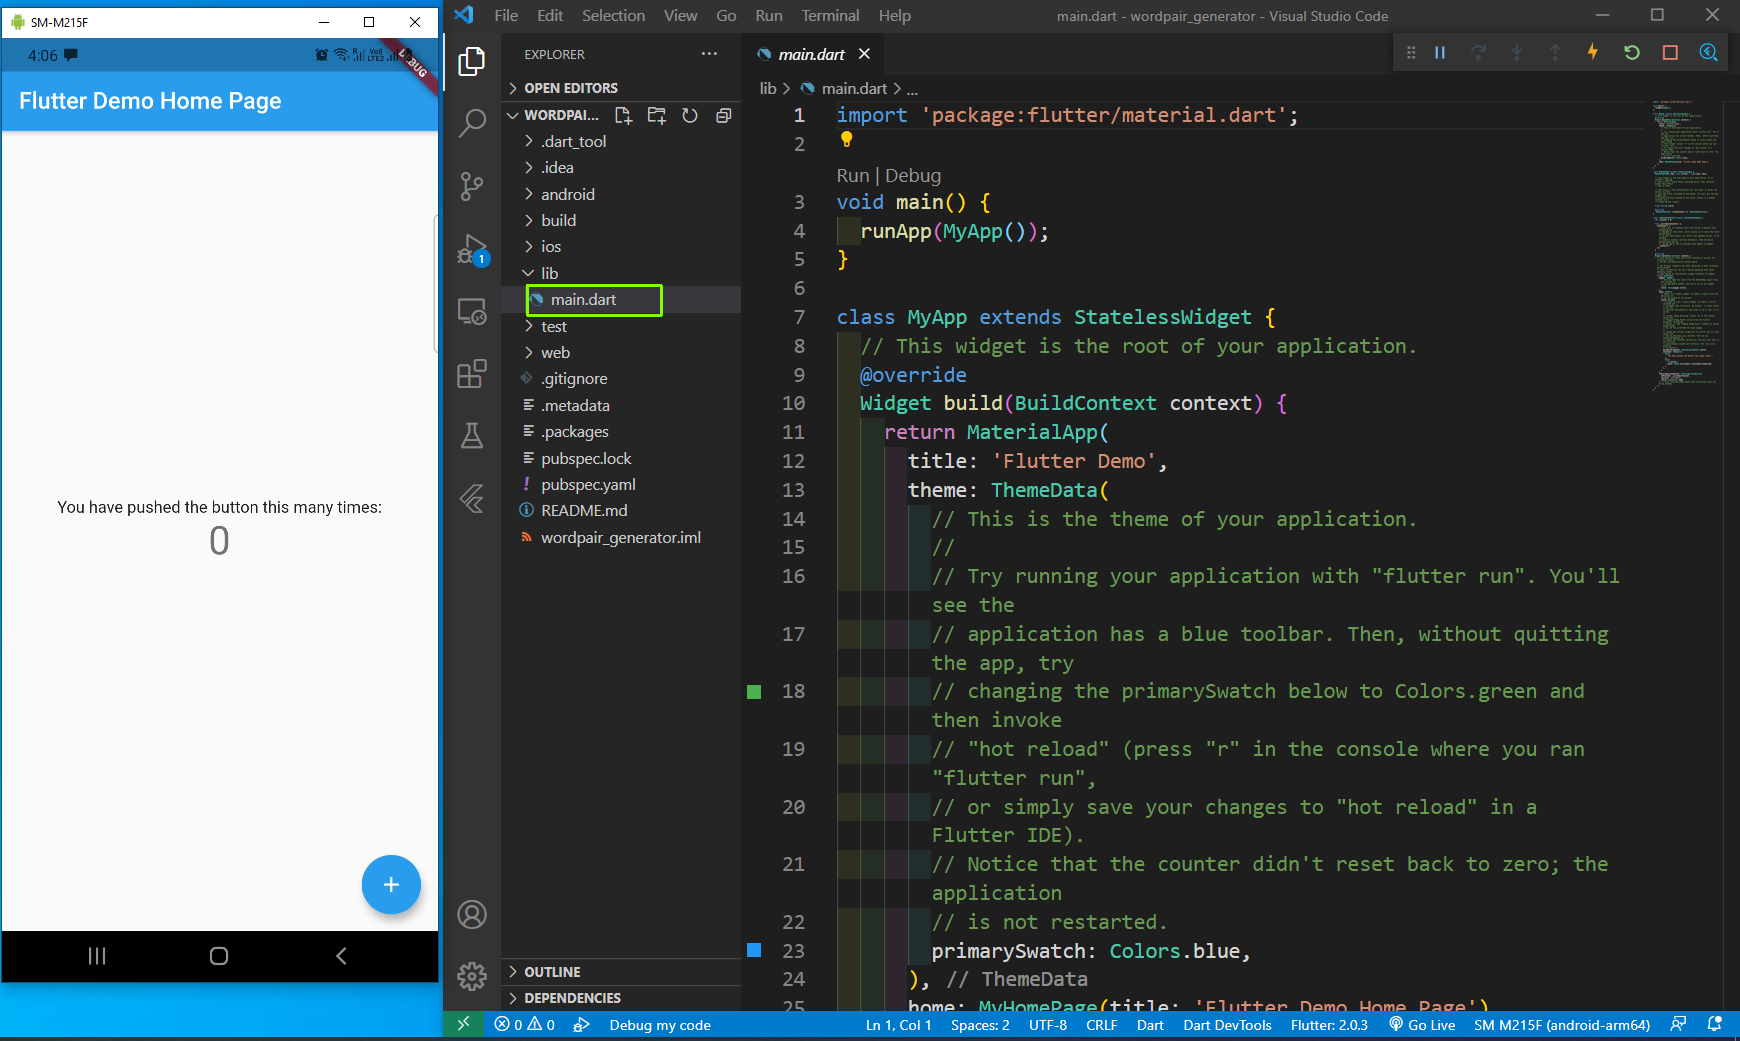This screenshot has height=1041, width=1740.
Task: Click Debug my code in status bar
Action: coord(660,1024)
